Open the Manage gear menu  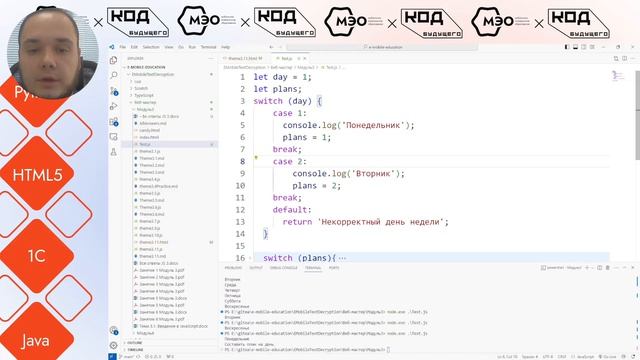pos(113,345)
